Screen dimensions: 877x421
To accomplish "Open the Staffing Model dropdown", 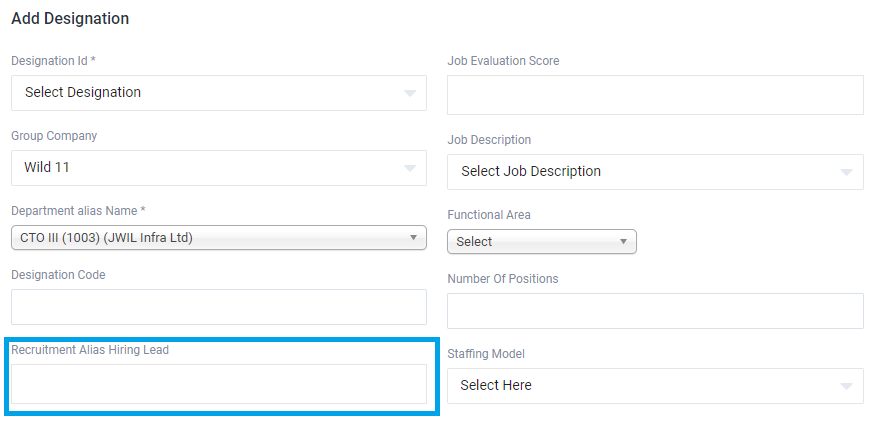I will coord(640,386).
